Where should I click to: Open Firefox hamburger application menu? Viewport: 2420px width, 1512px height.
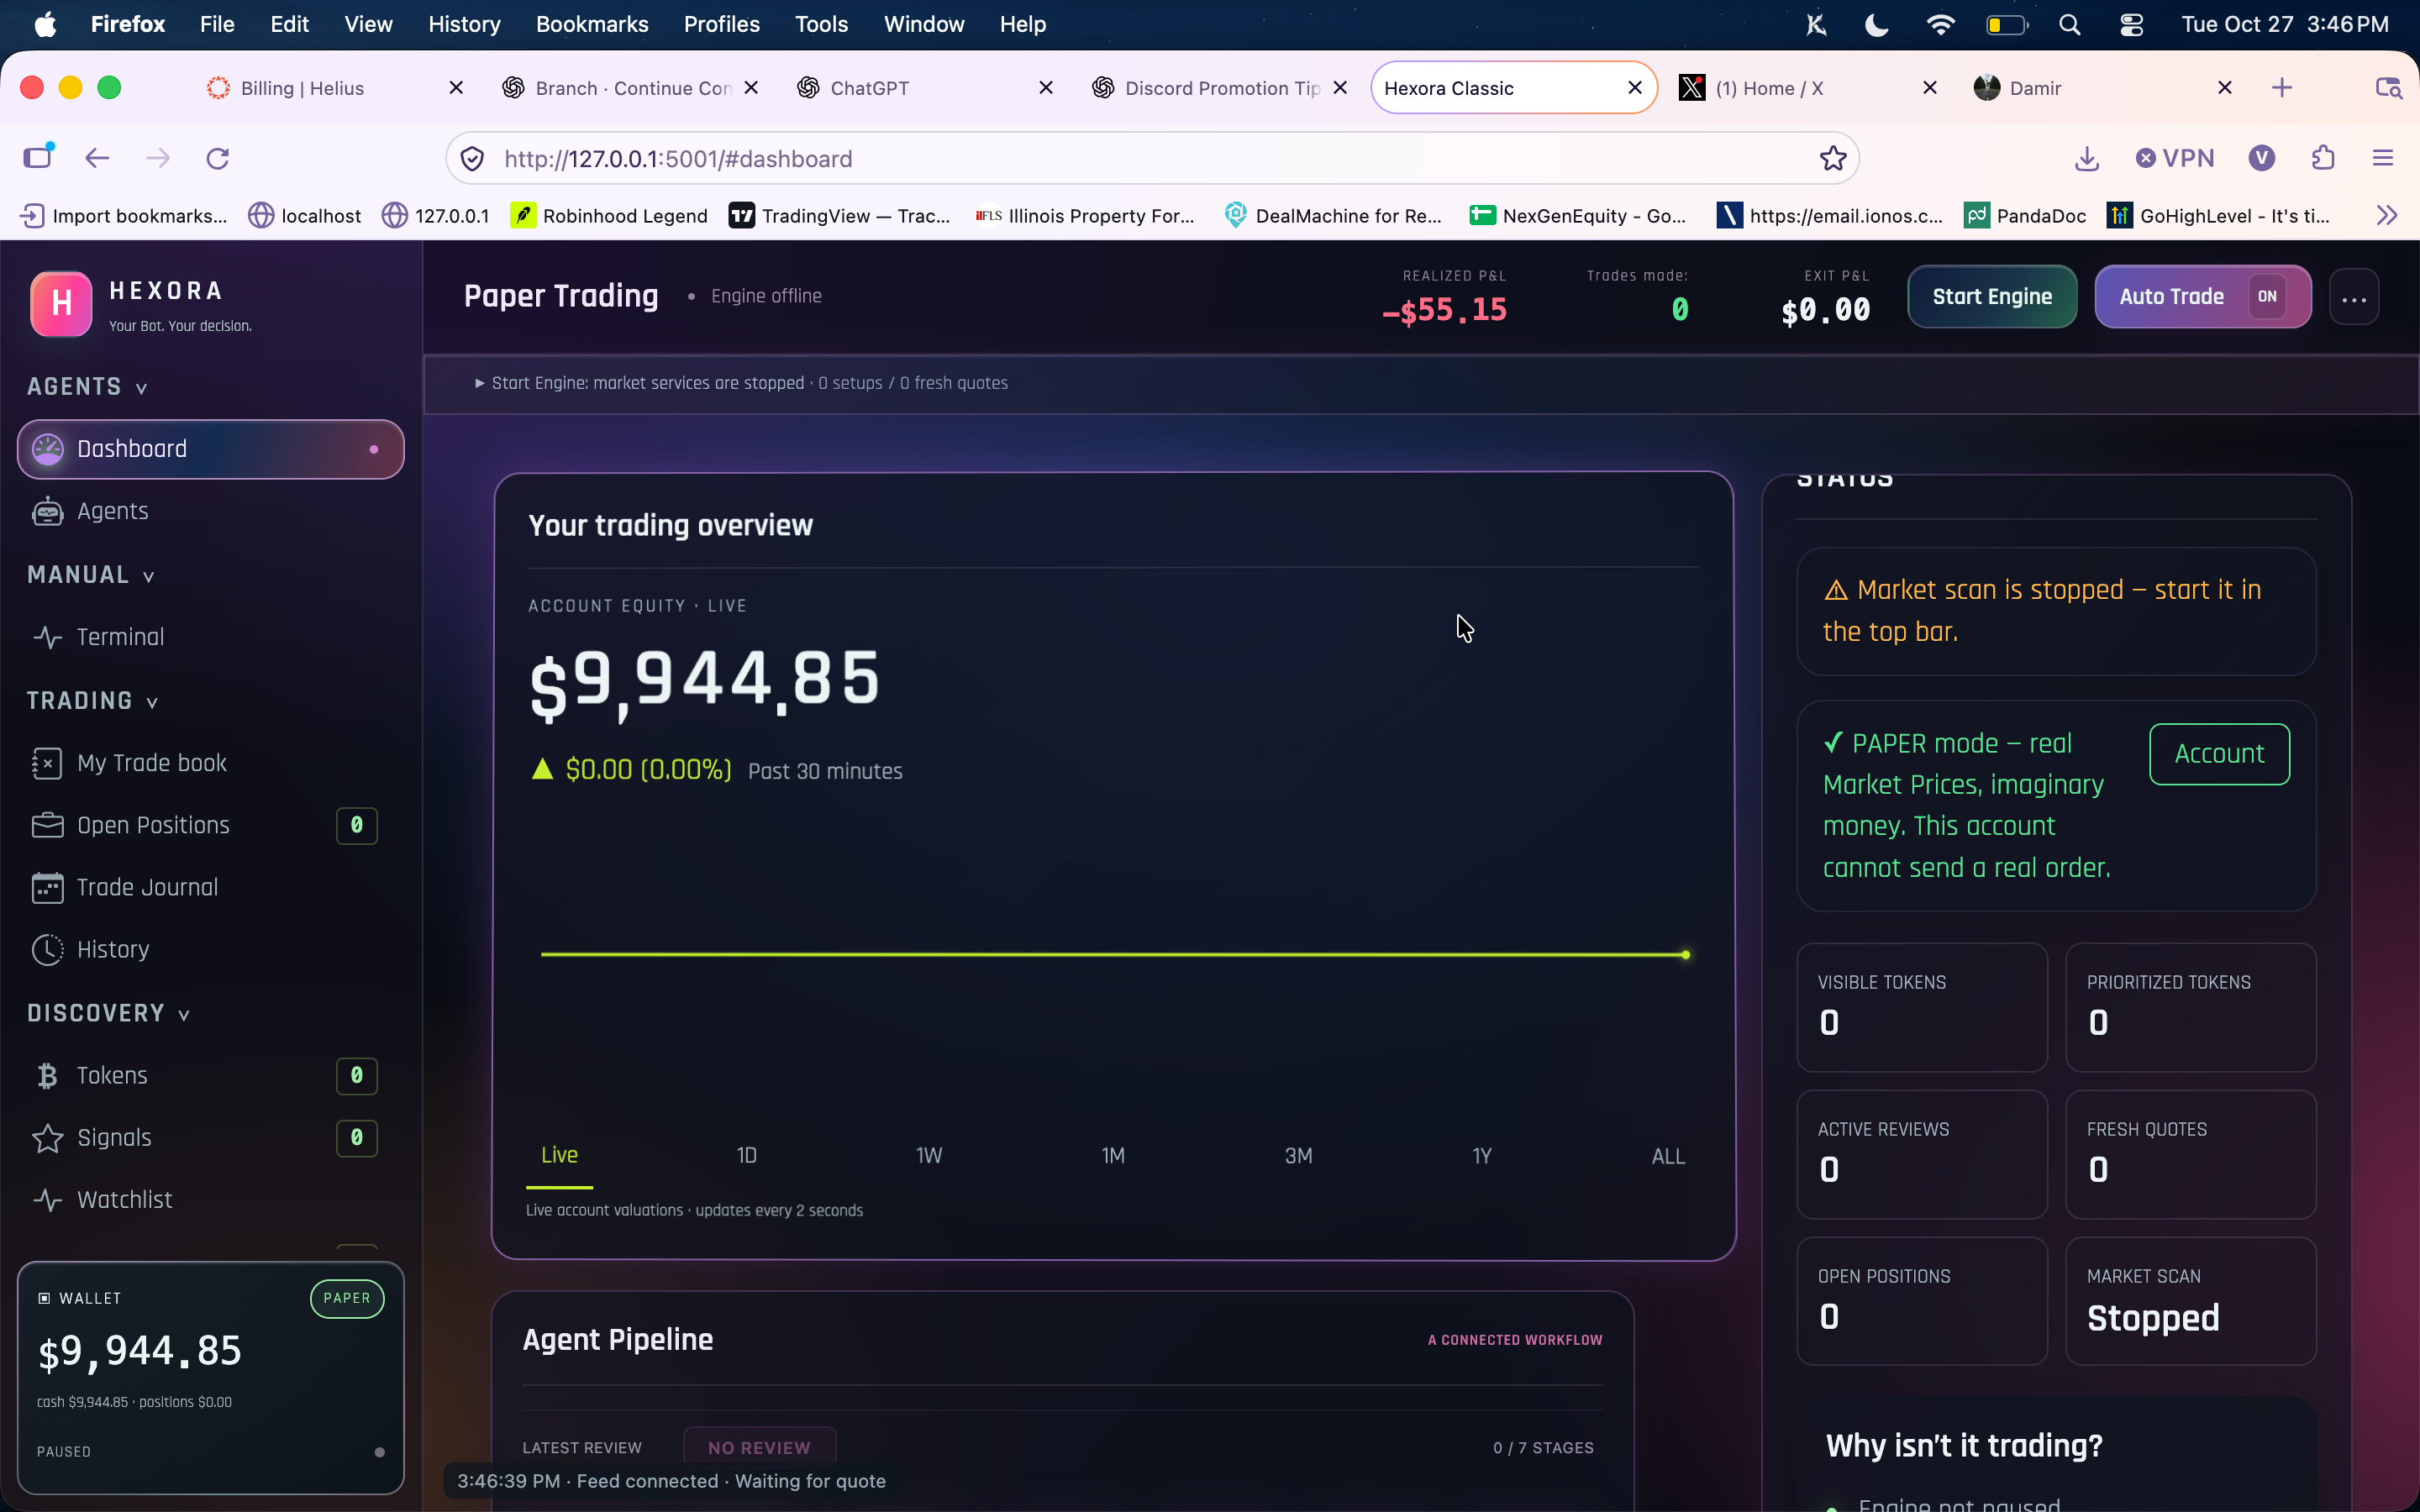(x=2383, y=158)
